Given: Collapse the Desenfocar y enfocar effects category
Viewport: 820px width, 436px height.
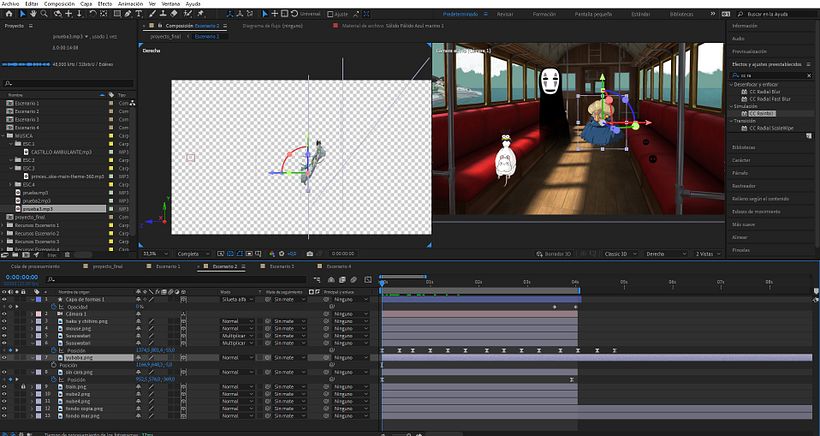Looking at the screenshot, I should click(732, 84).
